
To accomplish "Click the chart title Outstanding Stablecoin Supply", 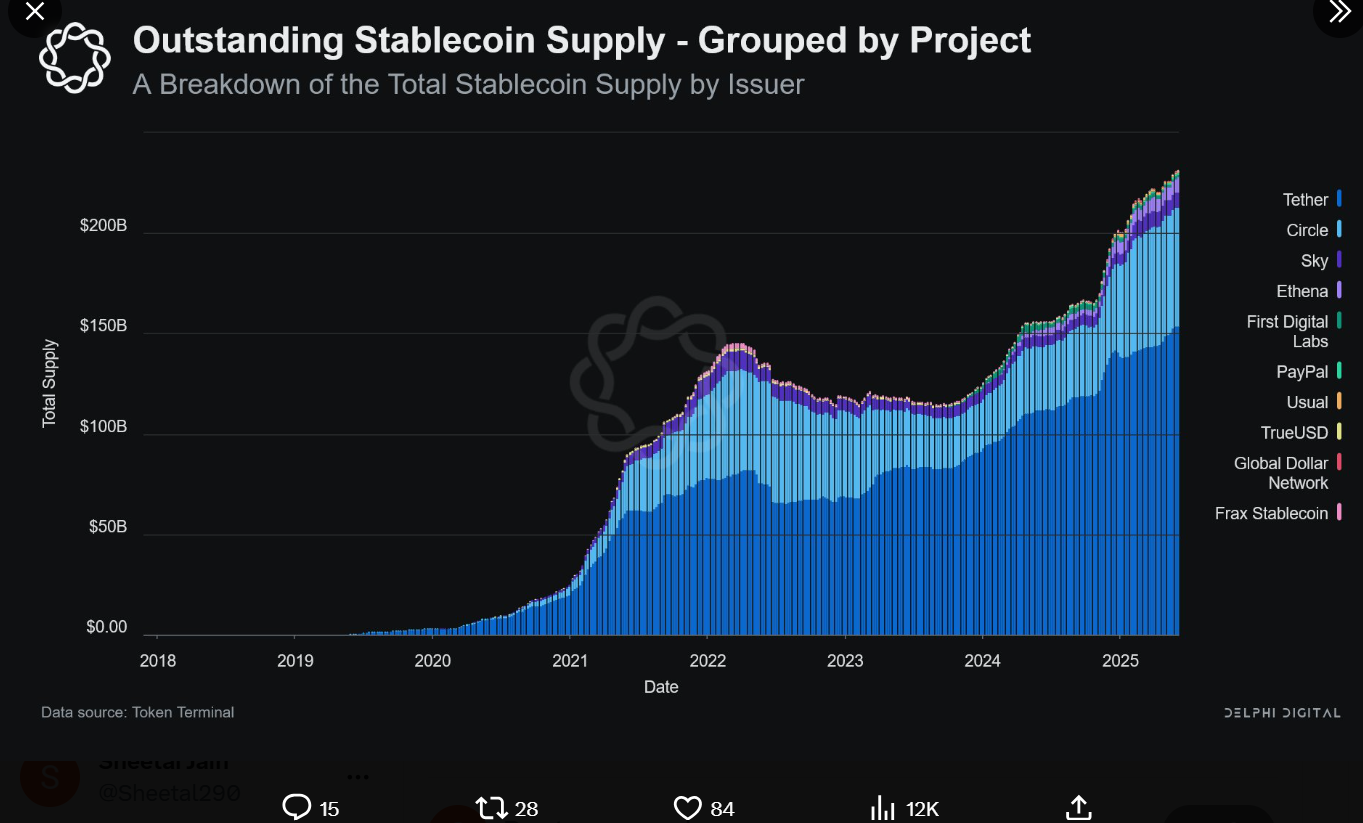I will pos(399,40).
